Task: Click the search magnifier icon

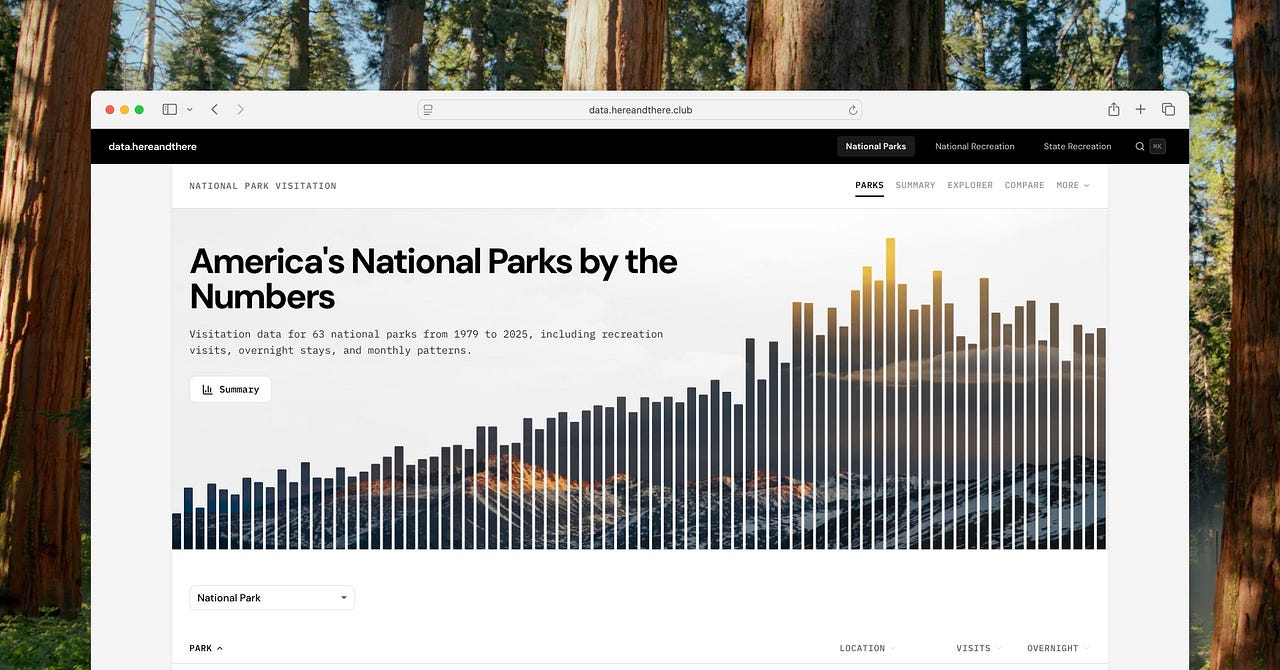Action: pos(1140,146)
